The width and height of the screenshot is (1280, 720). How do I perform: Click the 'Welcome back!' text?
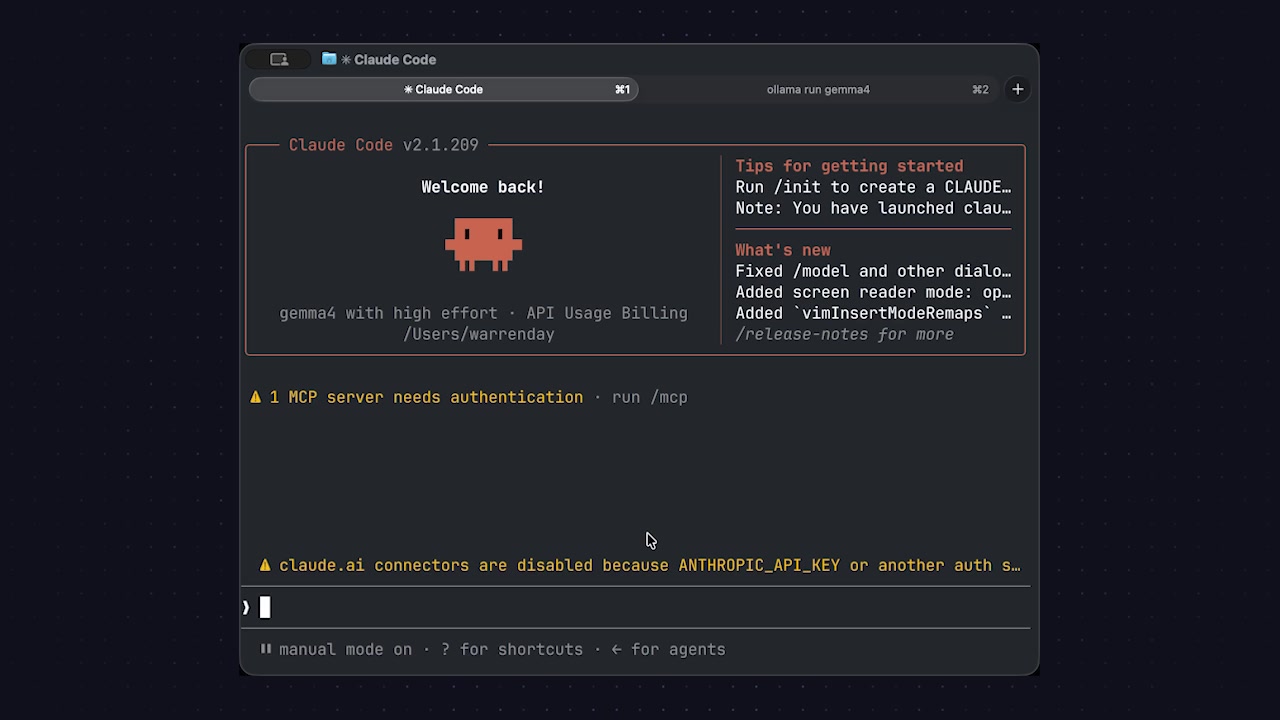[483, 187]
